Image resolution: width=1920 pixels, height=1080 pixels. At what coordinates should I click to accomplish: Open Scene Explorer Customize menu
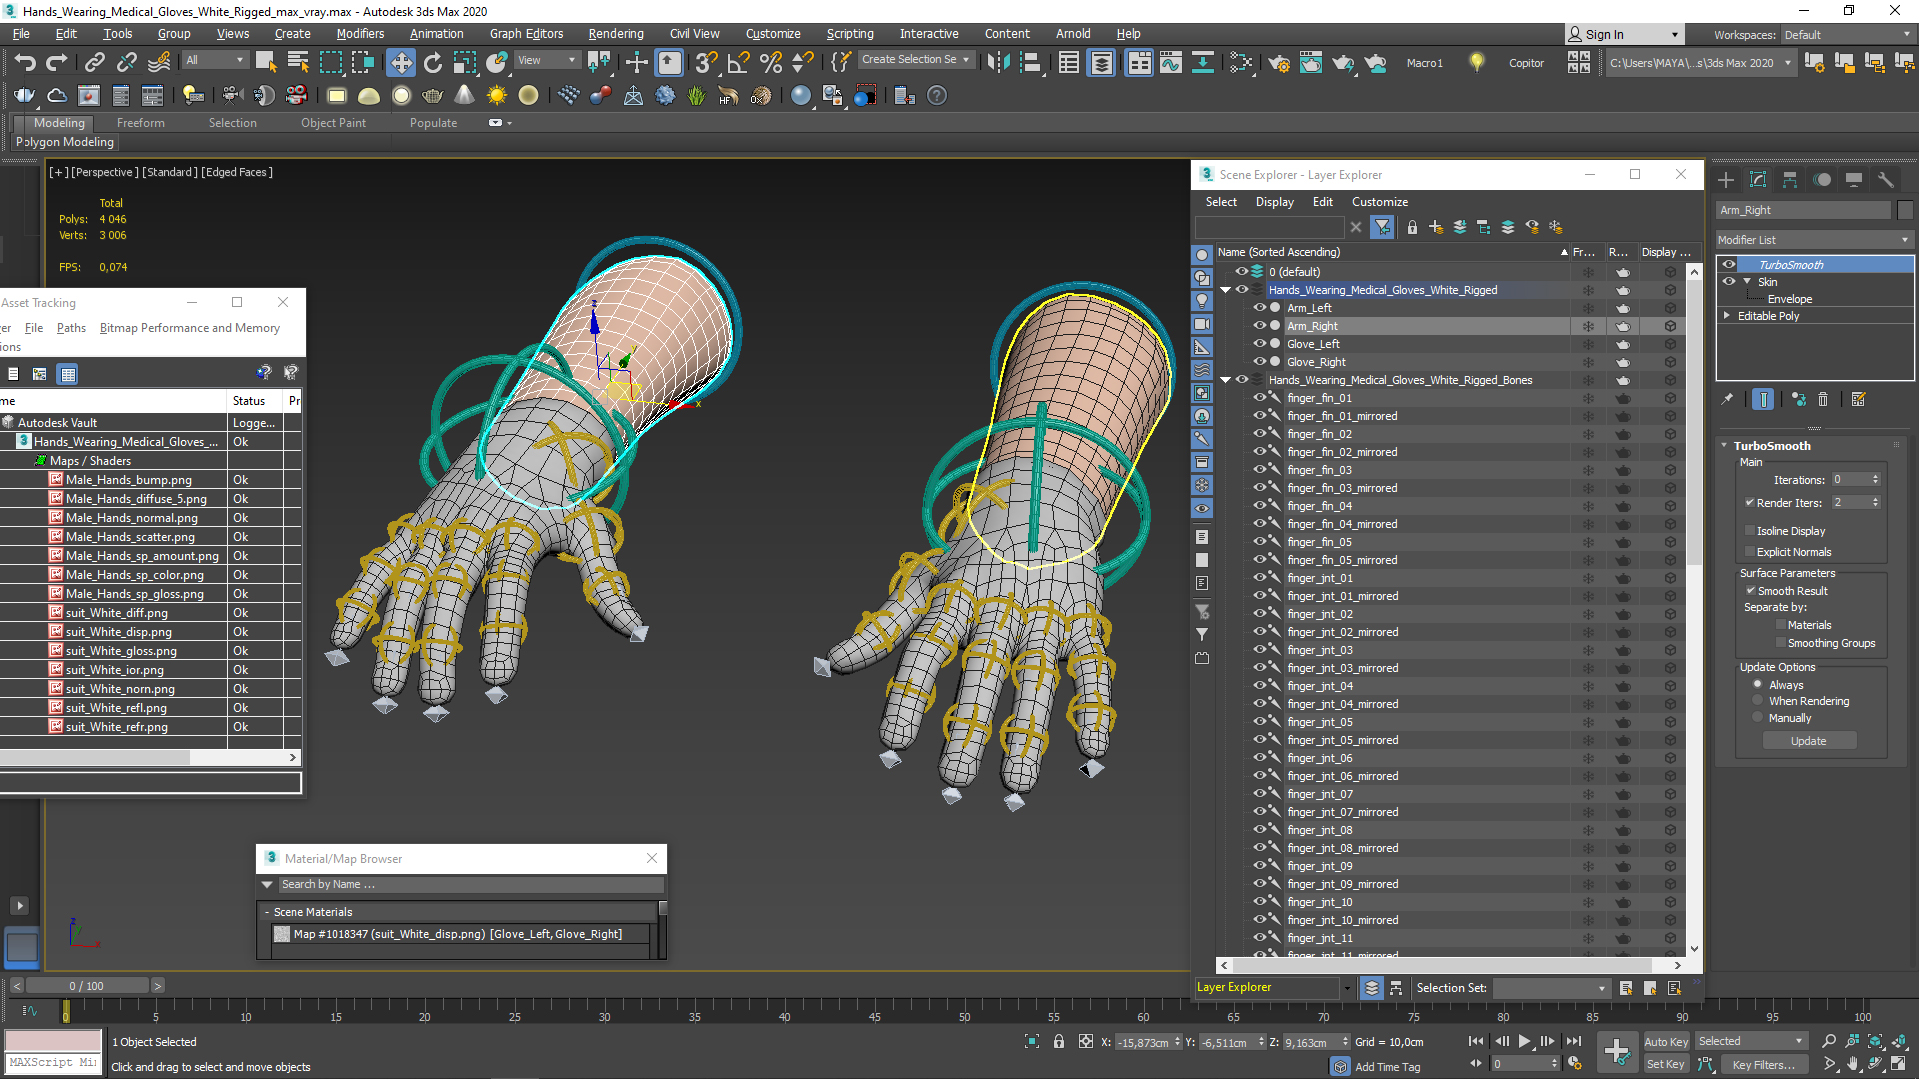pyautogui.click(x=1380, y=202)
